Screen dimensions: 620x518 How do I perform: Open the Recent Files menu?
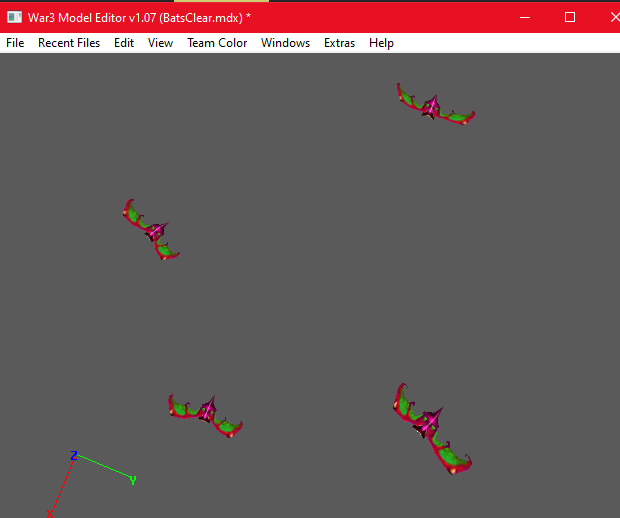tap(69, 43)
